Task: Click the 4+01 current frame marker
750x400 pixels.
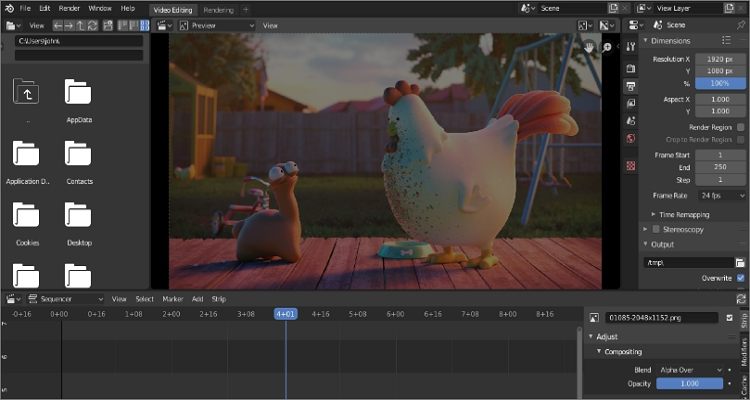Action: pyautogui.click(x=286, y=314)
